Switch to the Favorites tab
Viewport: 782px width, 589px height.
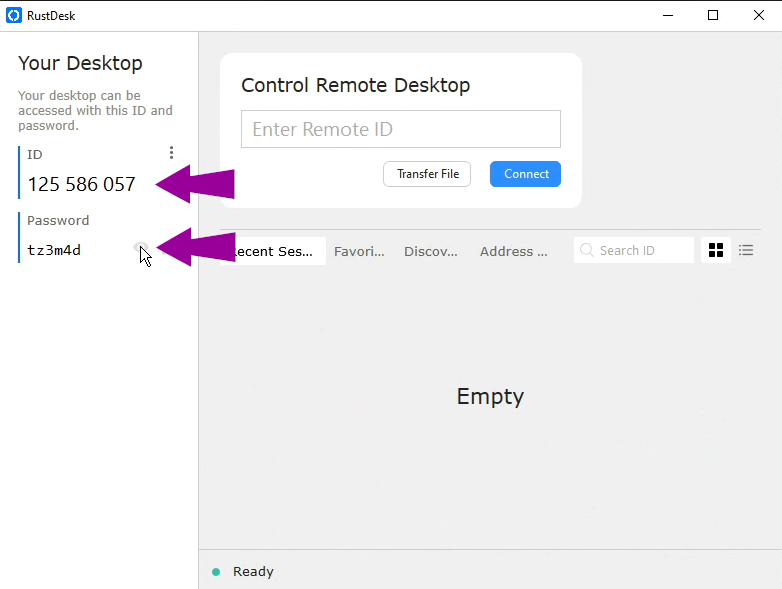pyautogui.click(x=359, y=251)
